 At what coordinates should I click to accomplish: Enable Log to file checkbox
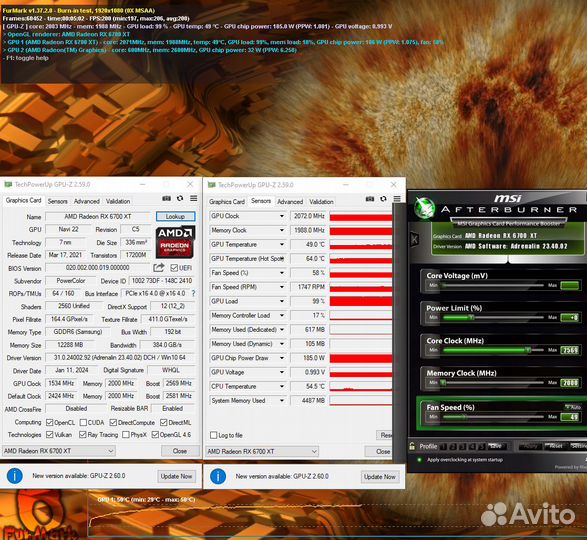tap(213, 435)
